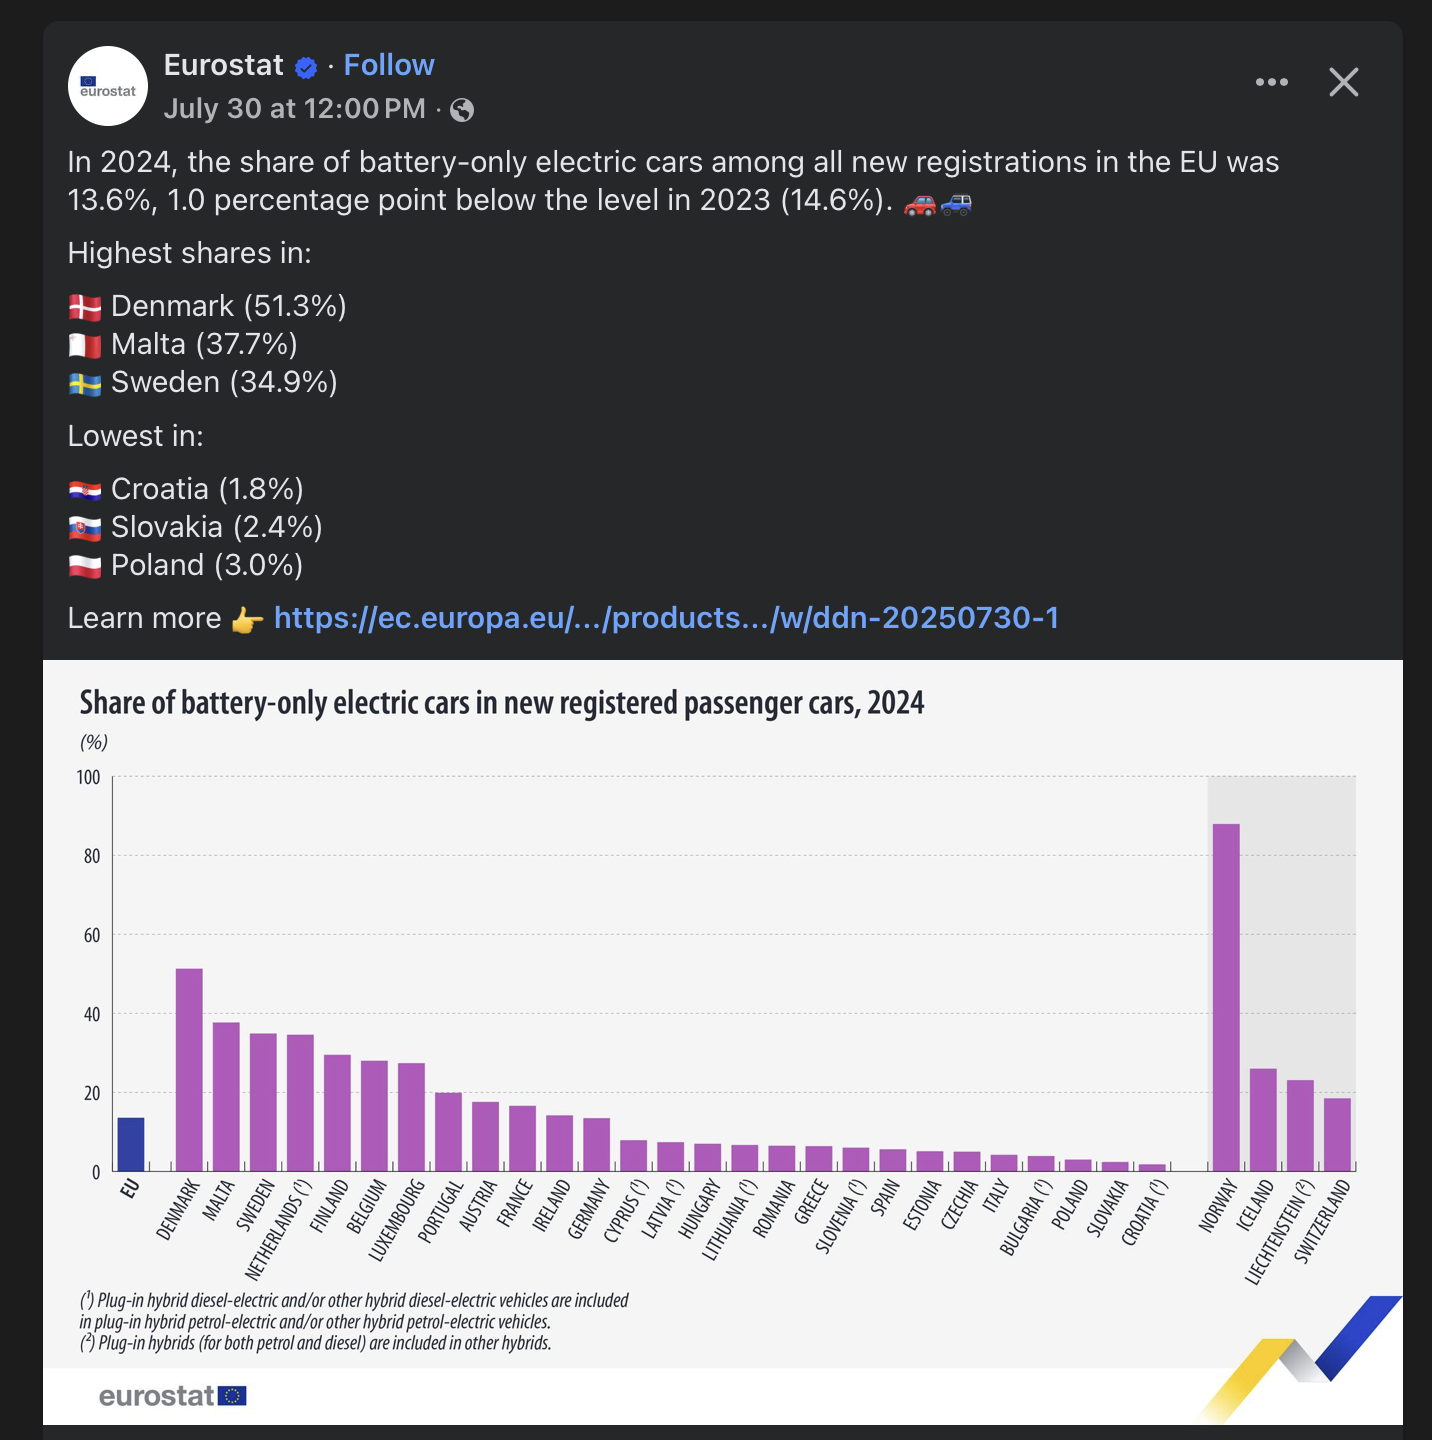Click the Denmark flag emoji

(x=85, y=307)
